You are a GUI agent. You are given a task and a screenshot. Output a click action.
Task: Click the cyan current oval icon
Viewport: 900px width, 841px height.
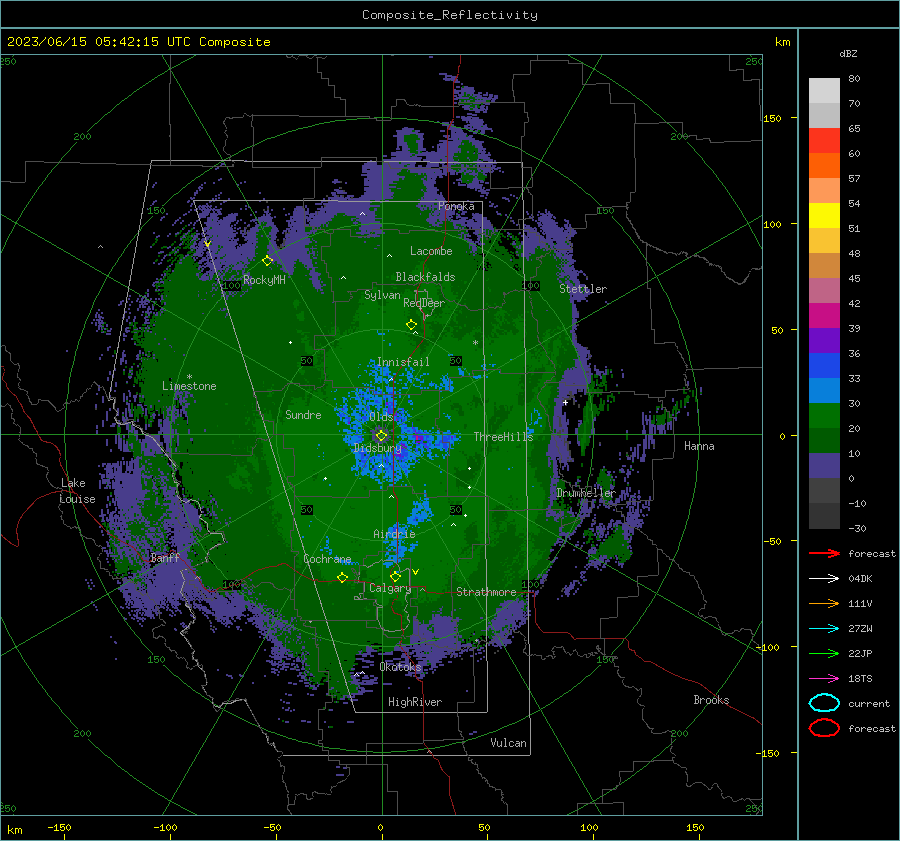coord(824,703)
